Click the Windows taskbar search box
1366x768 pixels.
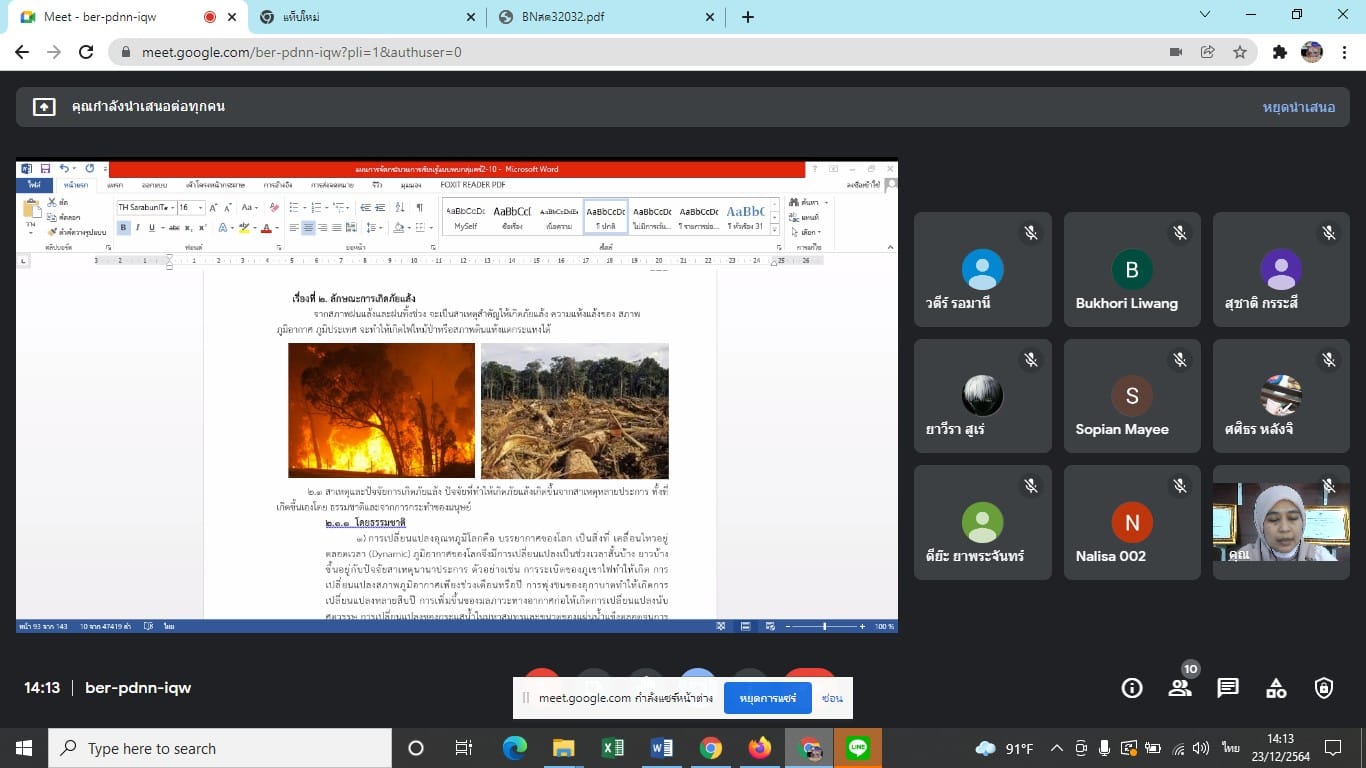tap(220, 748)
